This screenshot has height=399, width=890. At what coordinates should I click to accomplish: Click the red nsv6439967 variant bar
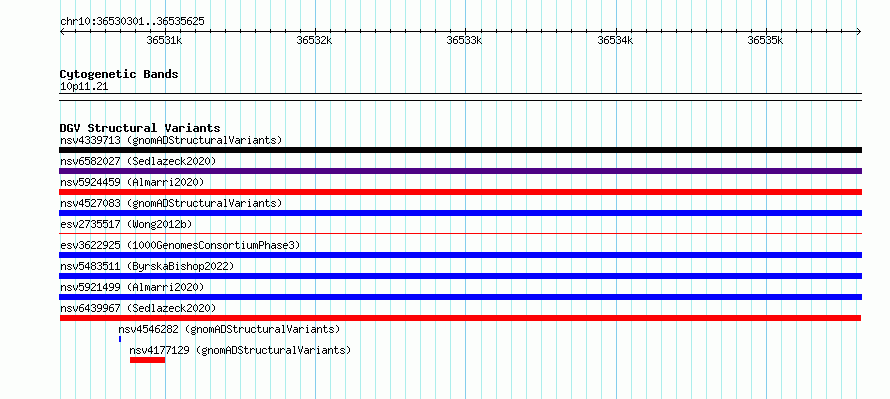(x=460, y=318)
